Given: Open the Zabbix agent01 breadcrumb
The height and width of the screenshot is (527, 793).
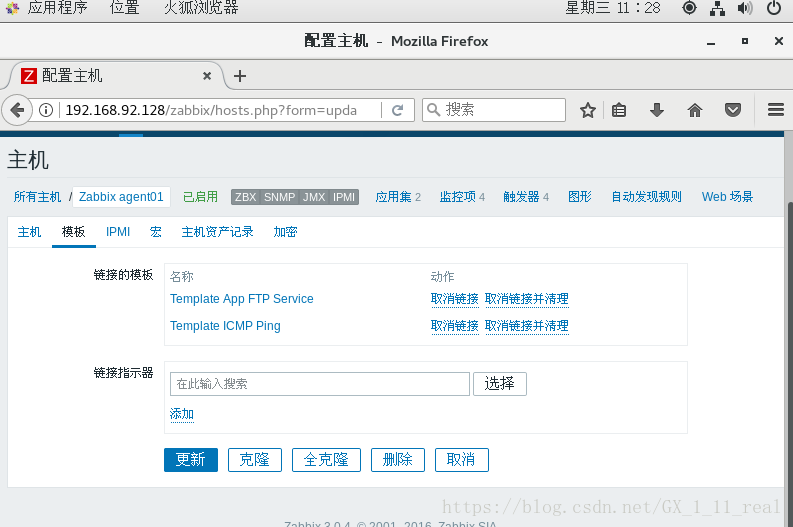Looking at the screenshot, I should (121, 197).
